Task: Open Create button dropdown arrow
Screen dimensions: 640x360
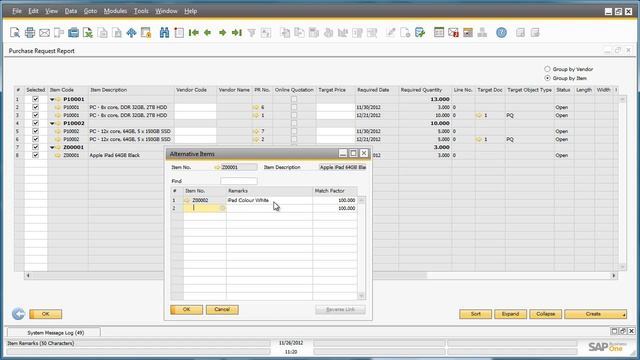Action: [624, 315]
